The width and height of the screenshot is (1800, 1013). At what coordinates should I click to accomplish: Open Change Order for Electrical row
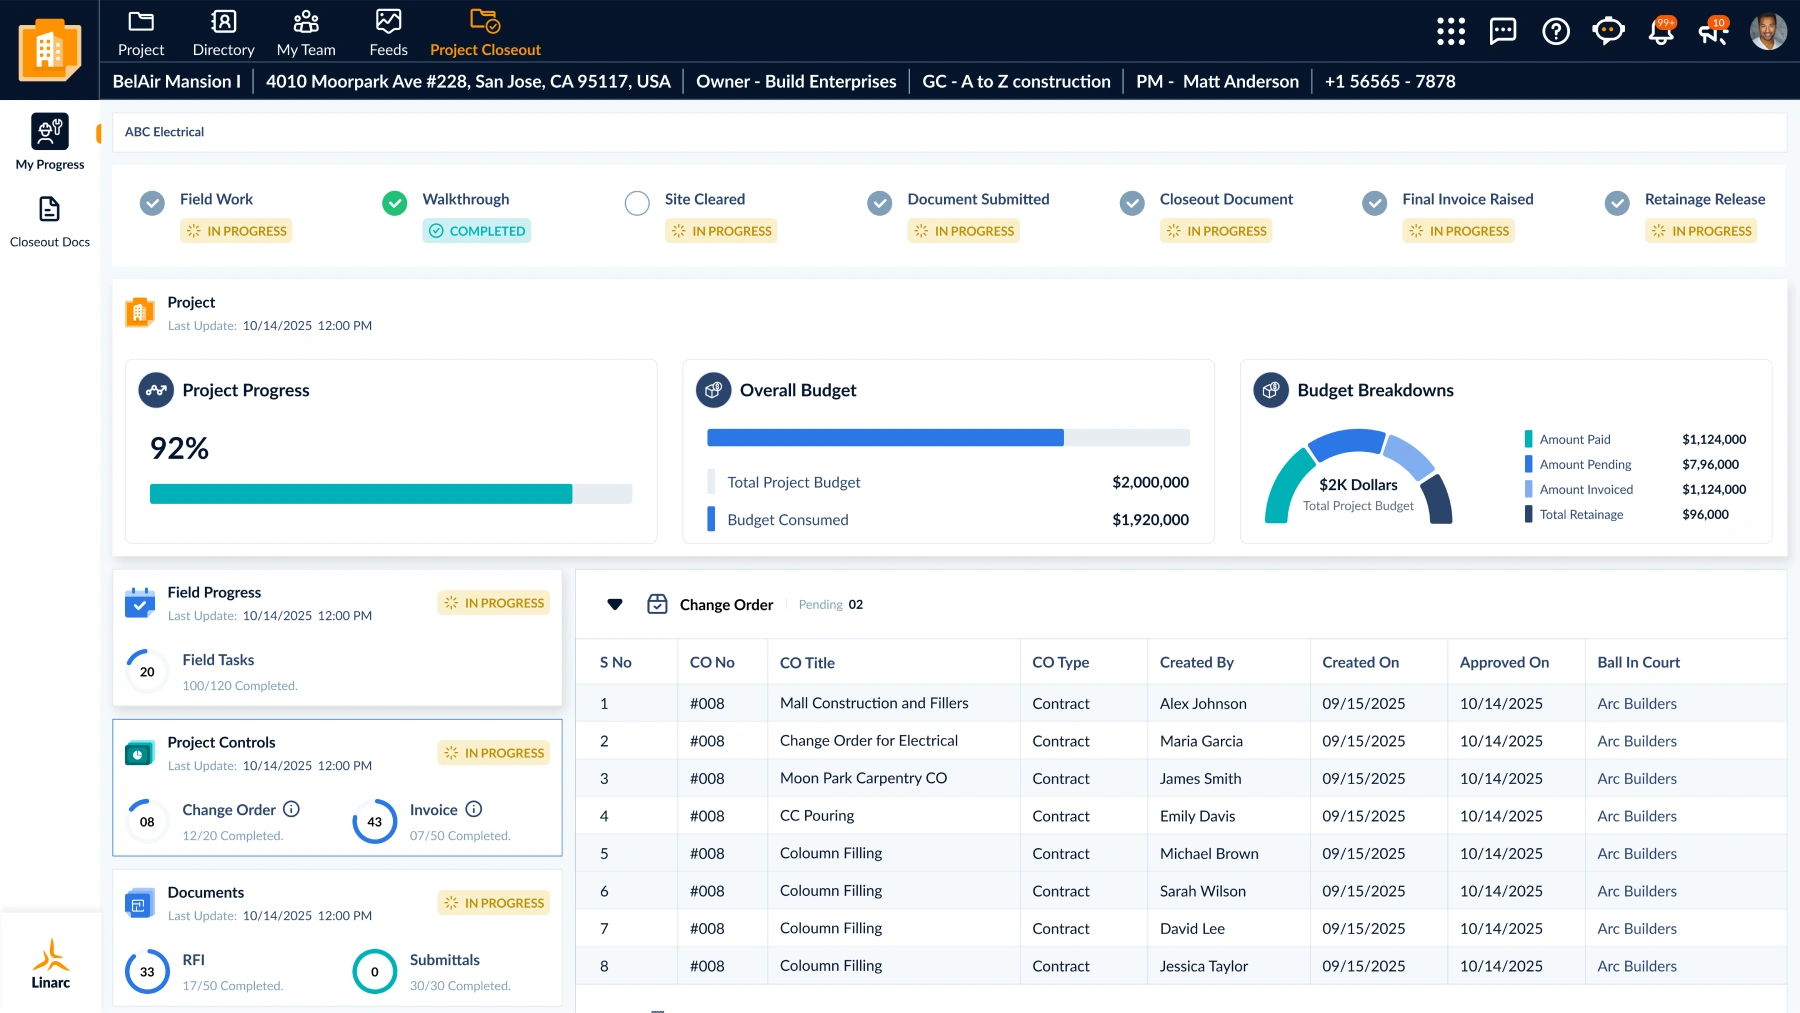pos(1181,741)
